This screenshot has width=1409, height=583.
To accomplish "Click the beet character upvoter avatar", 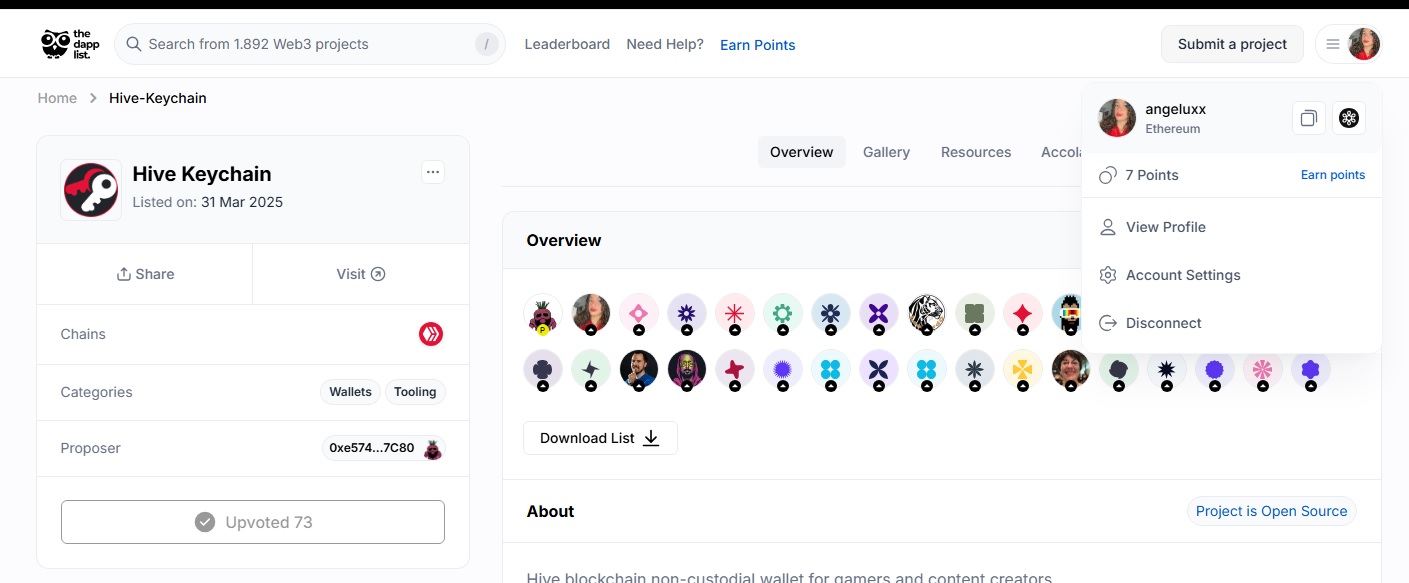I will coord(543,314).
